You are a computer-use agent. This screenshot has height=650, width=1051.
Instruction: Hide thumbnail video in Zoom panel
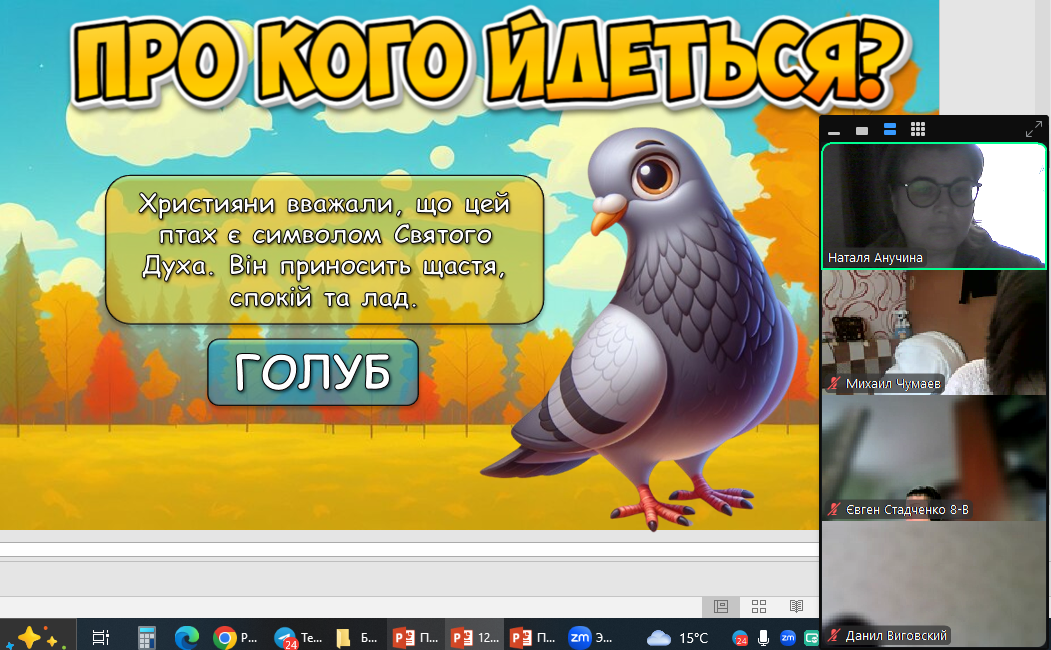(834, 131)
